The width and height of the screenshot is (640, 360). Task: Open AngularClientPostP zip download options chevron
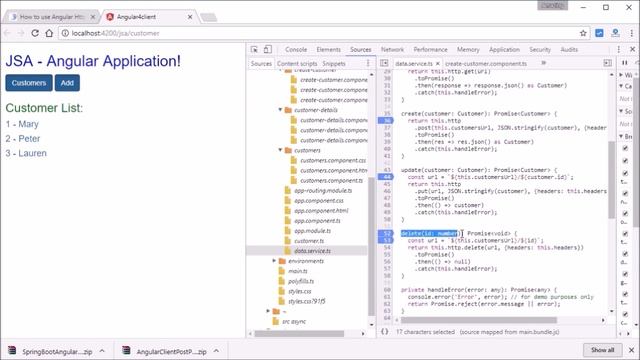tap(216, 351)
